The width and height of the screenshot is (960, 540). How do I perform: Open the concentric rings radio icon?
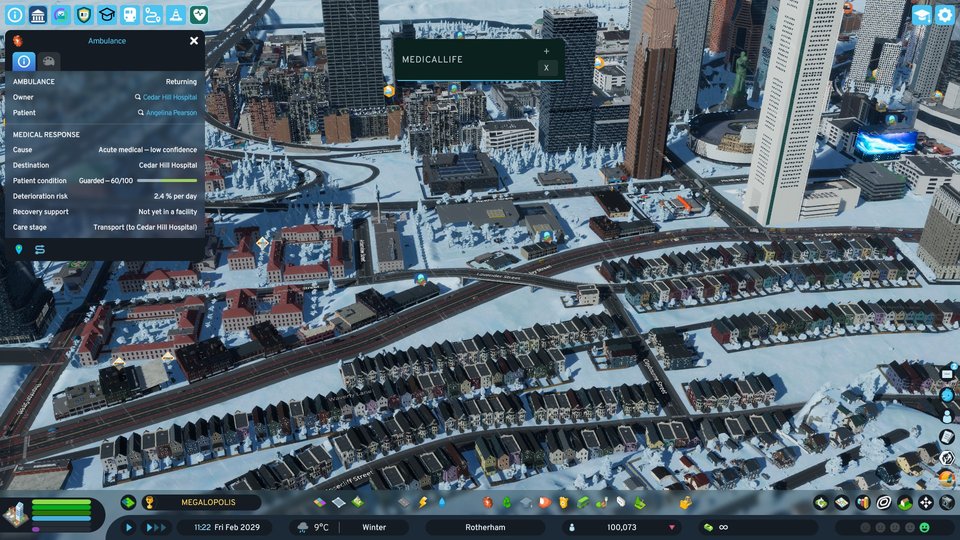tap(883, 503)
